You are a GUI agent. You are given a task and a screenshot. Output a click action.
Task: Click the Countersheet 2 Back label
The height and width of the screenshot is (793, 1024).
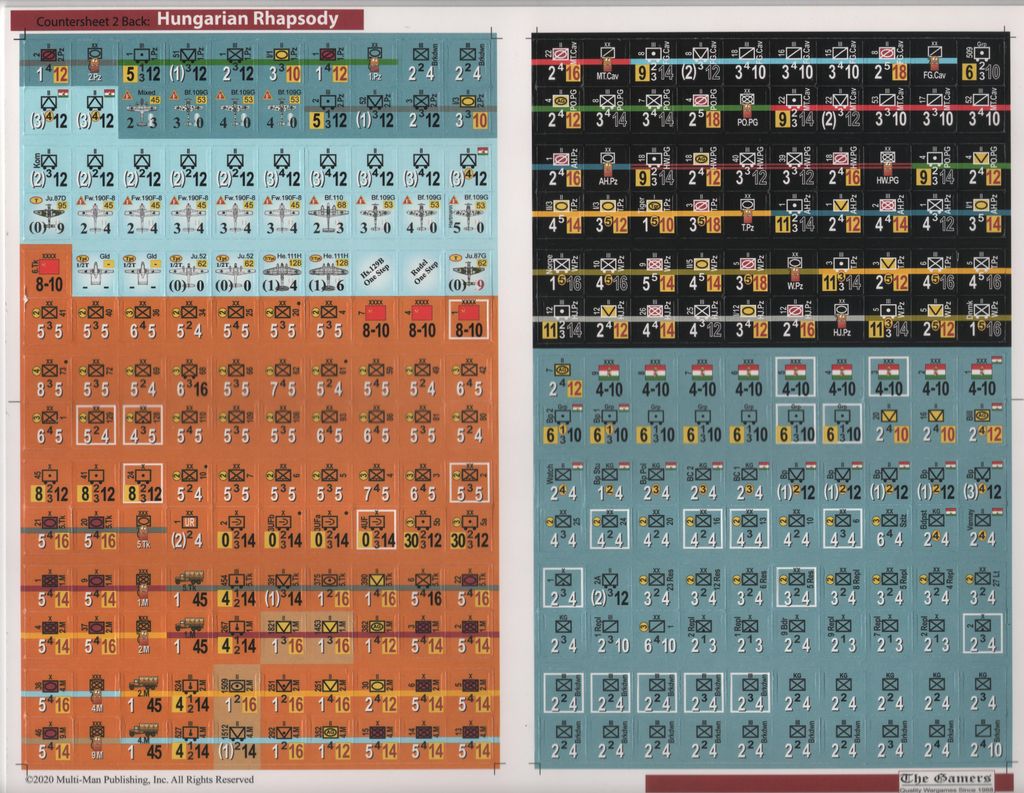point(93,21)
